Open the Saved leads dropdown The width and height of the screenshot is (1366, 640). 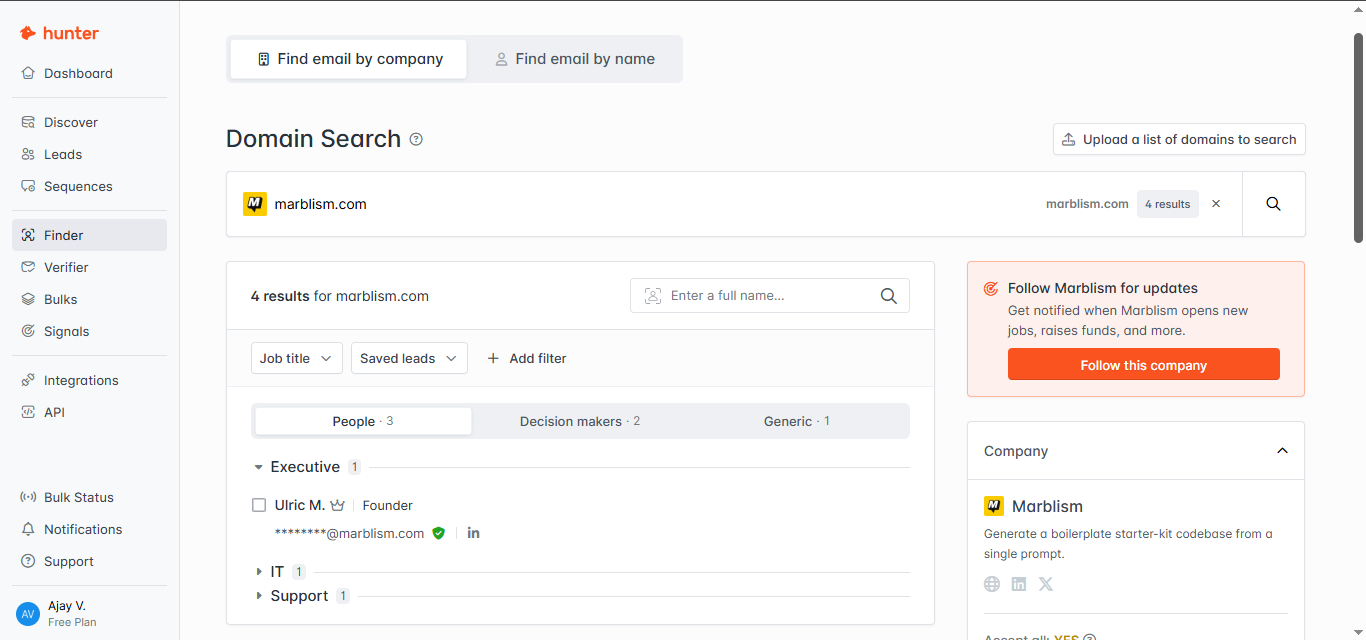click(x=409, y=358)
